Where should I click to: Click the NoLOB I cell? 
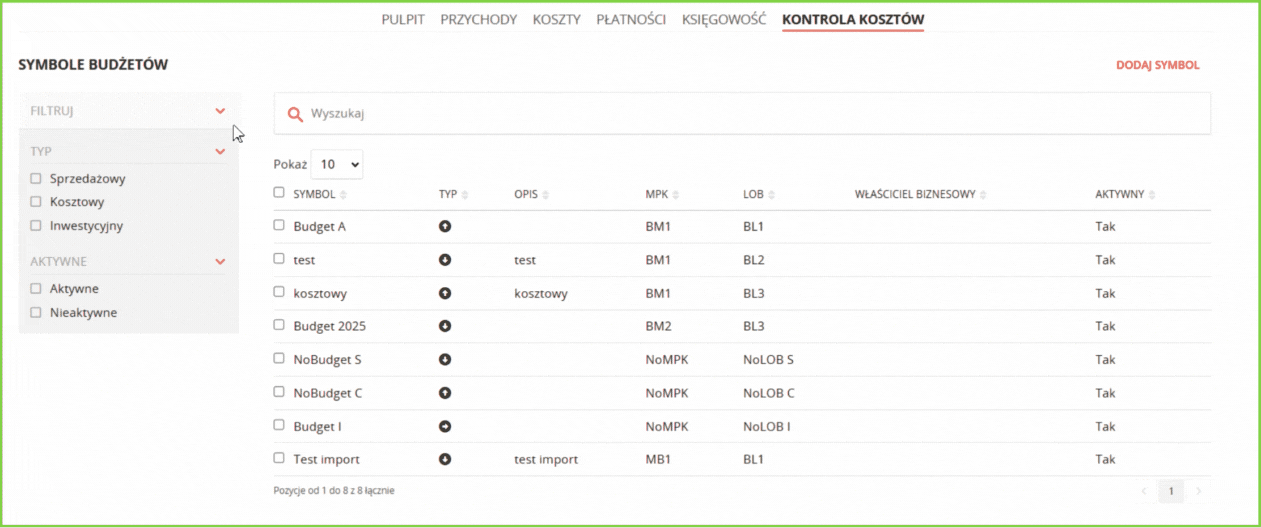[x=767, y=426]
